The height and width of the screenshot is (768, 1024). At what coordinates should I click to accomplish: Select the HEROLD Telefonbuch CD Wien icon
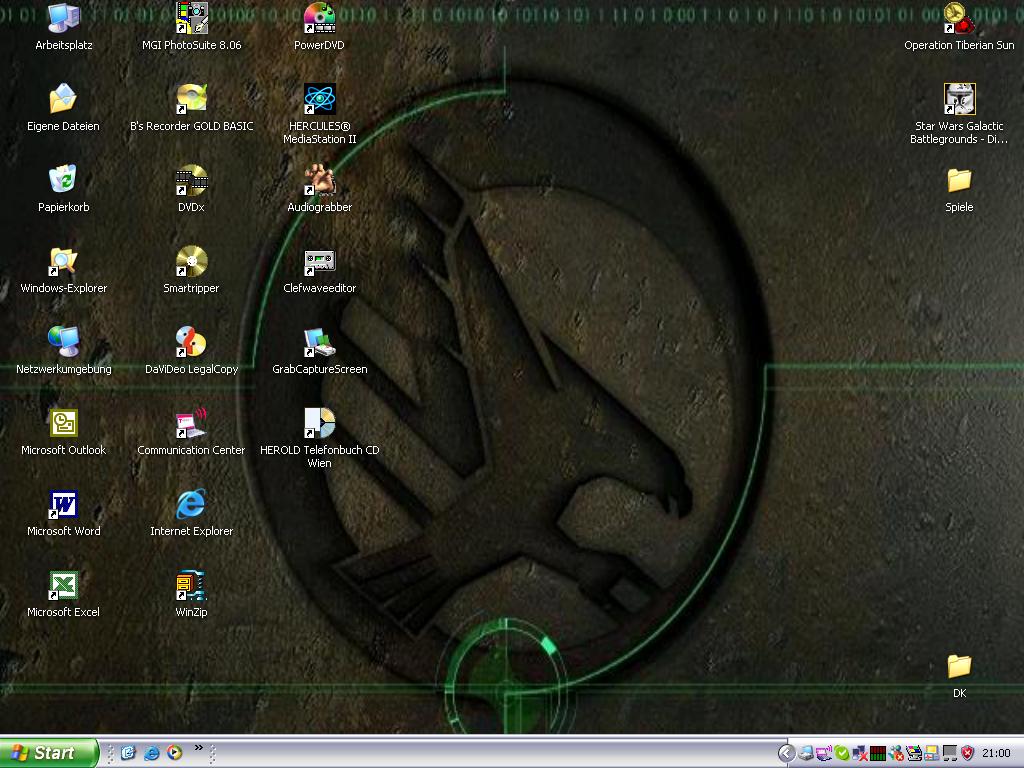click(x=319, y=423)
